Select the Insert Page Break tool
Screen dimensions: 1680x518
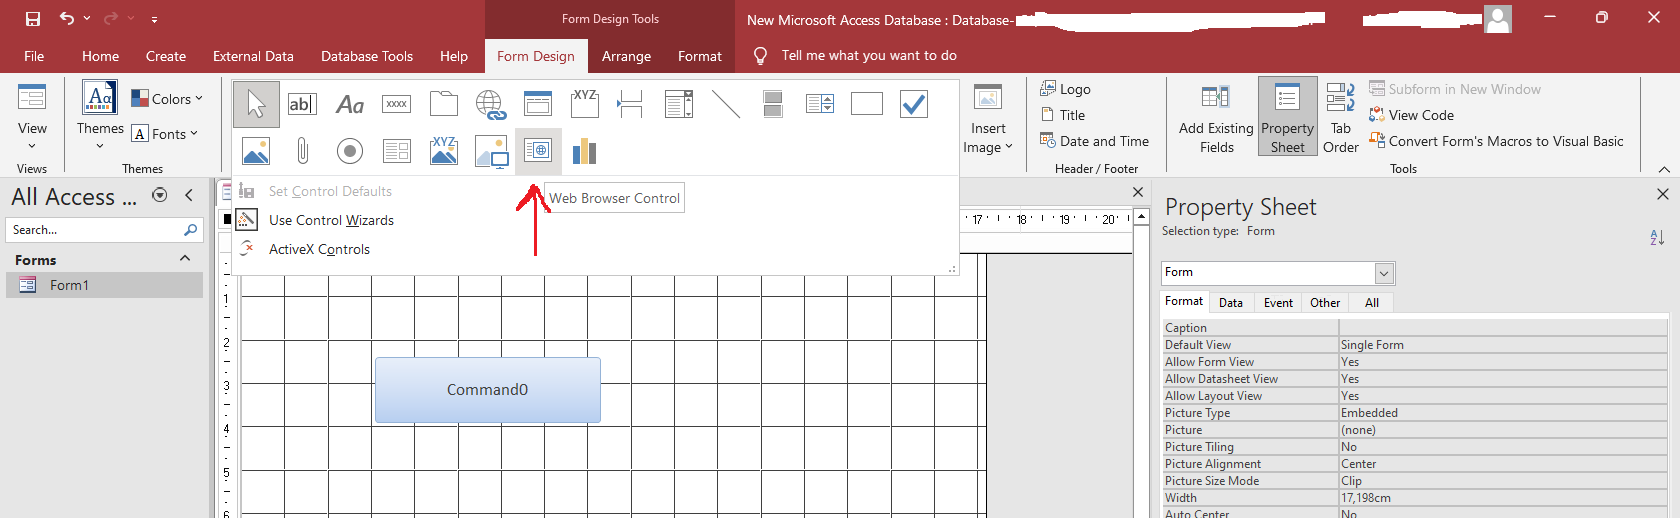point(631,104)
